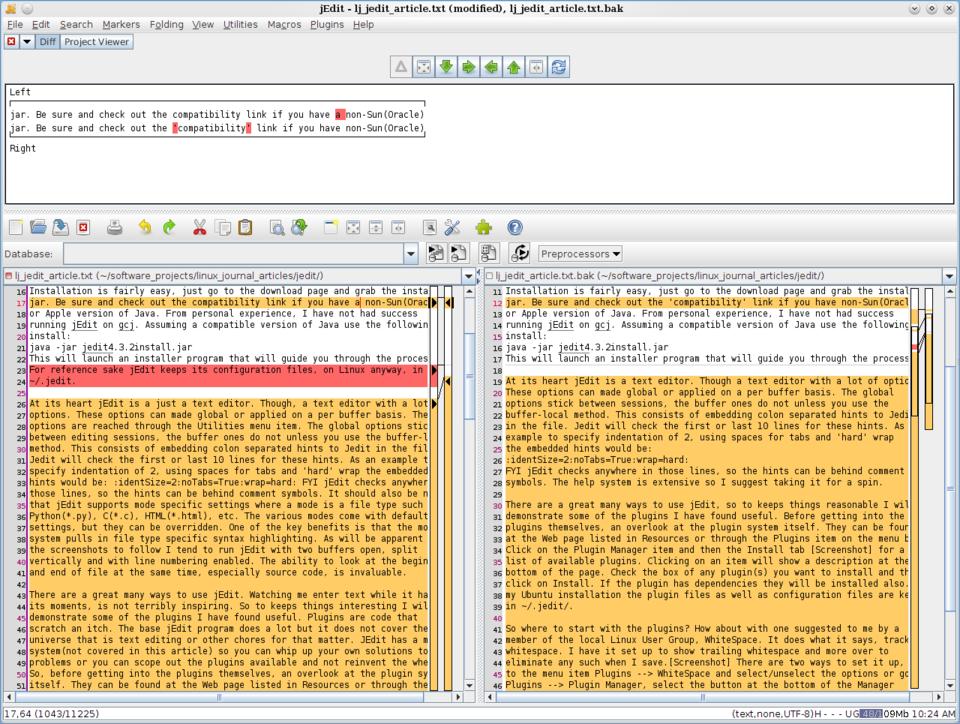Open the Plugin Manager puzzle icon
Screen dimensions: 960x724
tap(484, 228)
